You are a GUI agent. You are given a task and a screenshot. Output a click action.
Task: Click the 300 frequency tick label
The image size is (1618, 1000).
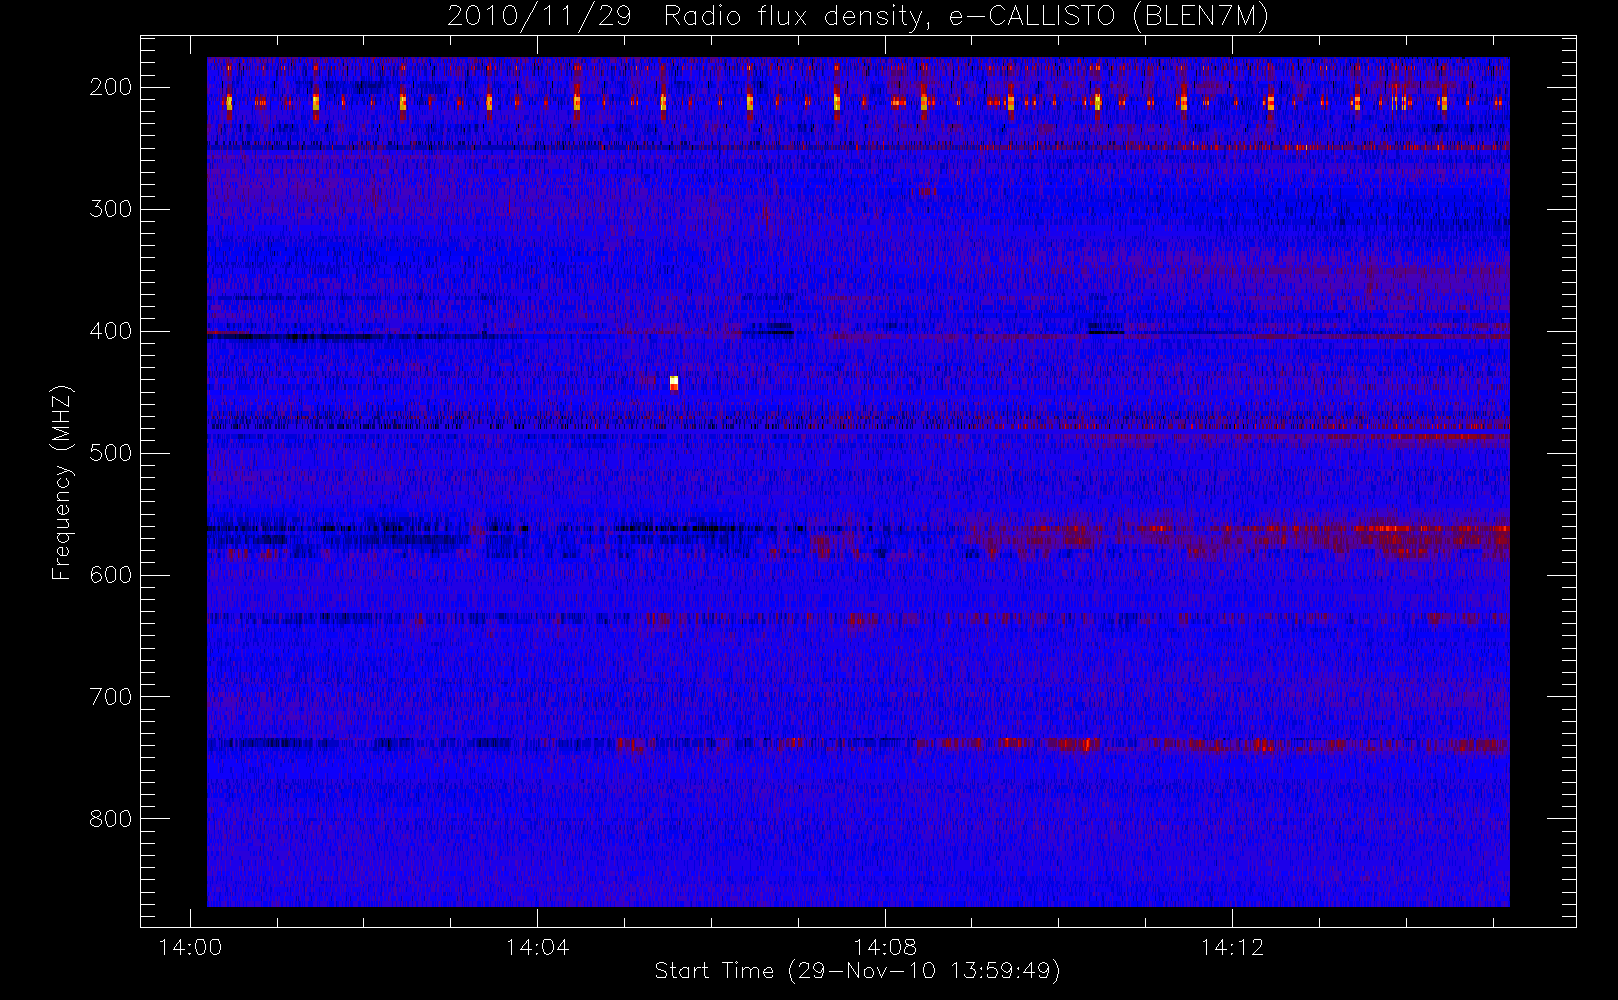110,209
